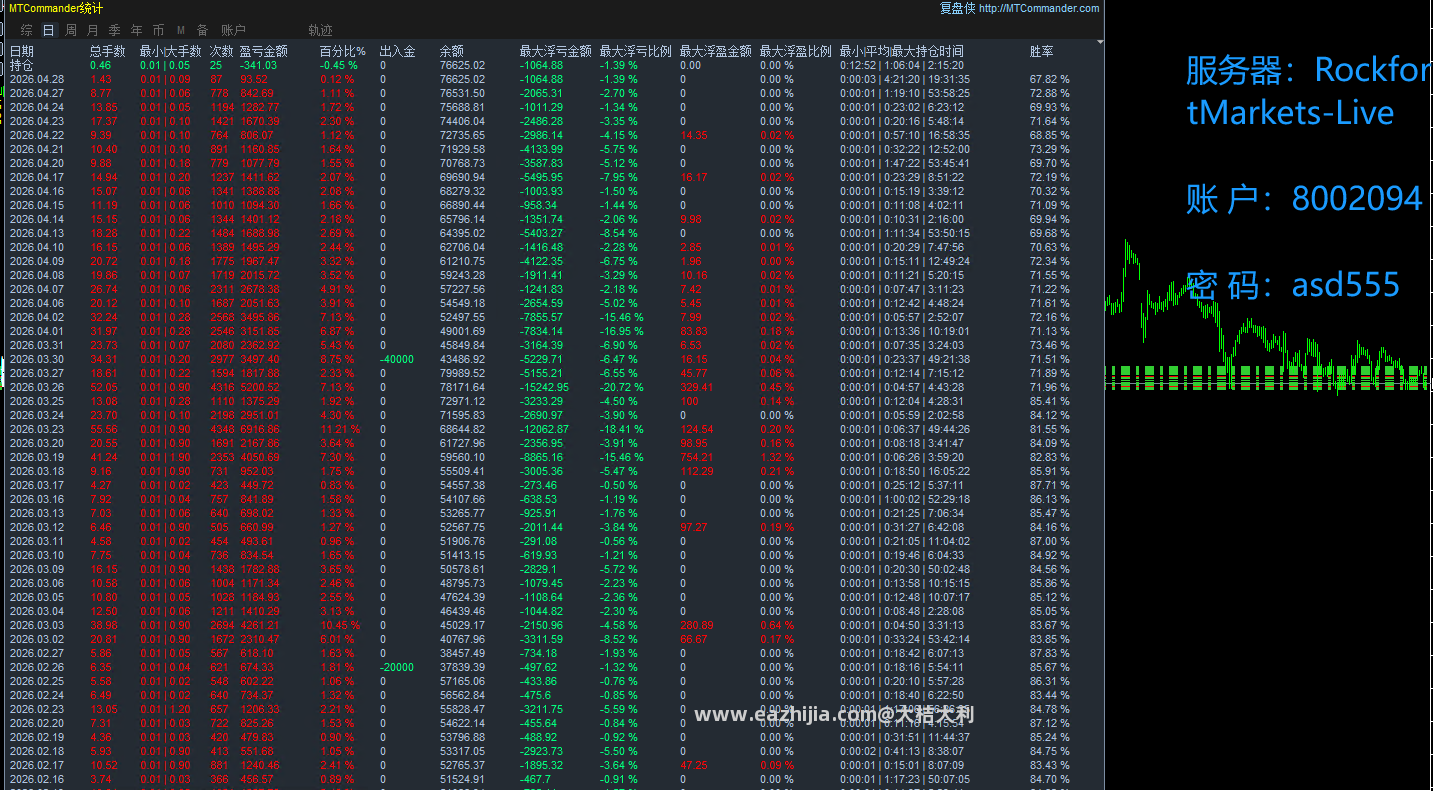Select the 2026.02.16 date row
The width and height of the screenshot is (1433, 791).
coord(37,779)
